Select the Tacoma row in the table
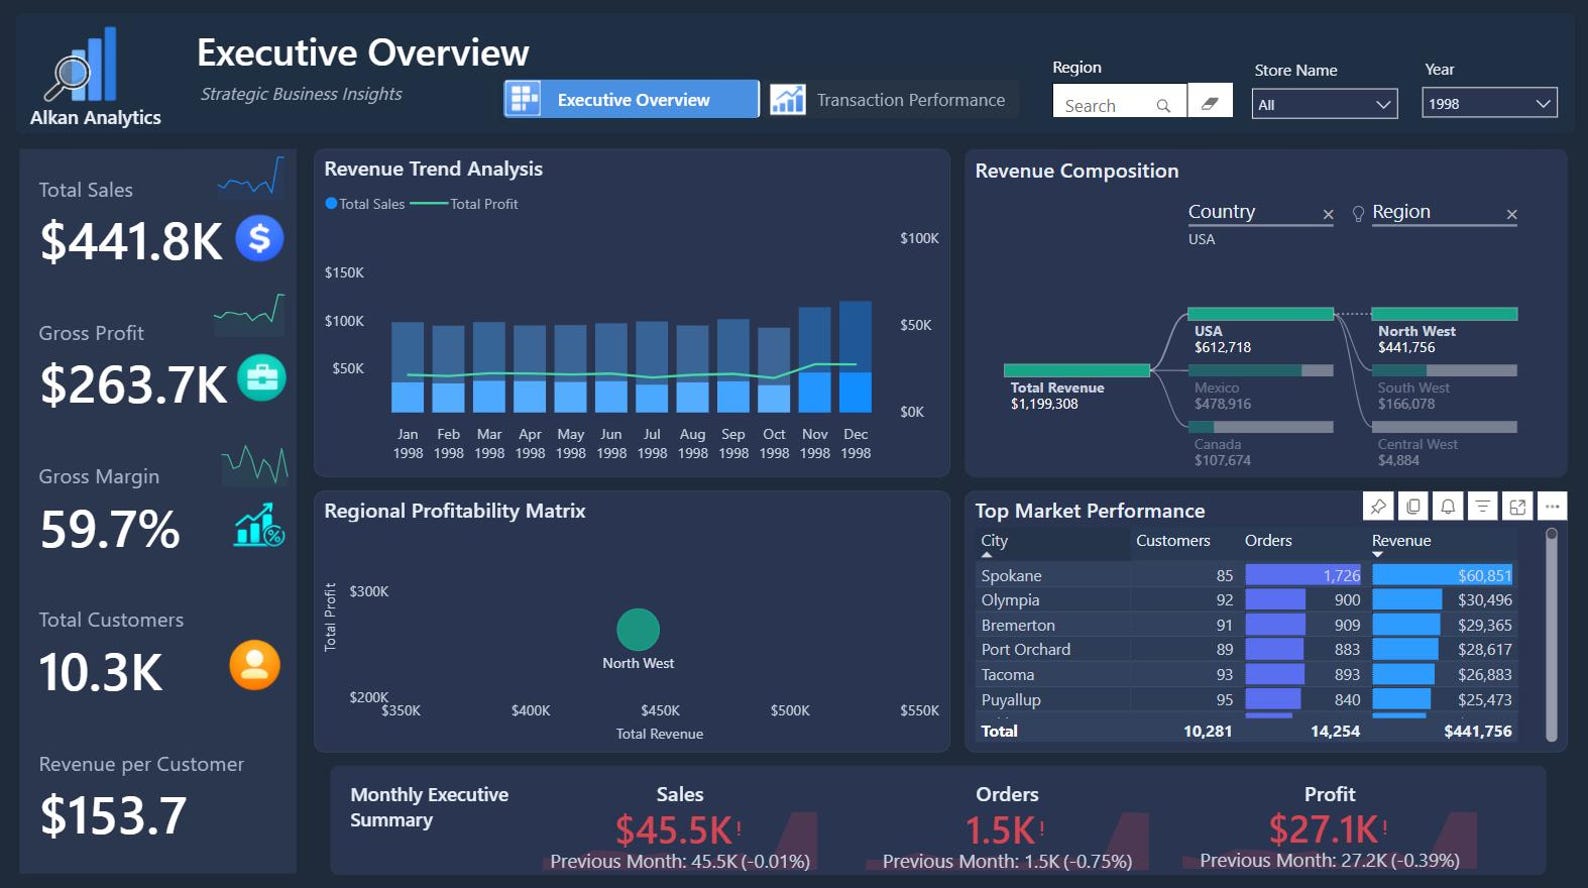Image resolution: width=1588 pixels, height=888 pixels. tap(1246, 674)
